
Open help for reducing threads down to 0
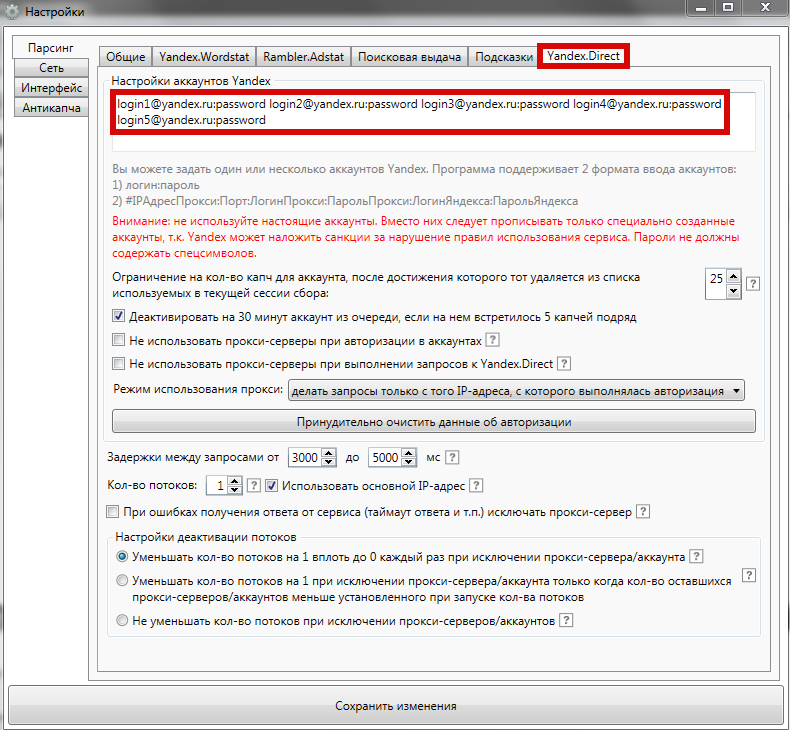(x=696, y=556)
